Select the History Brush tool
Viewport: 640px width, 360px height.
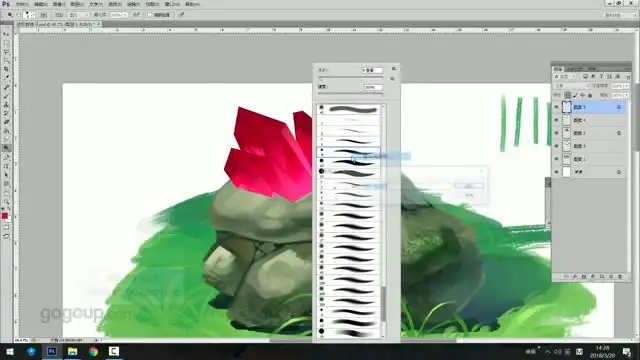pyautogui.click(x=6, y=113)
